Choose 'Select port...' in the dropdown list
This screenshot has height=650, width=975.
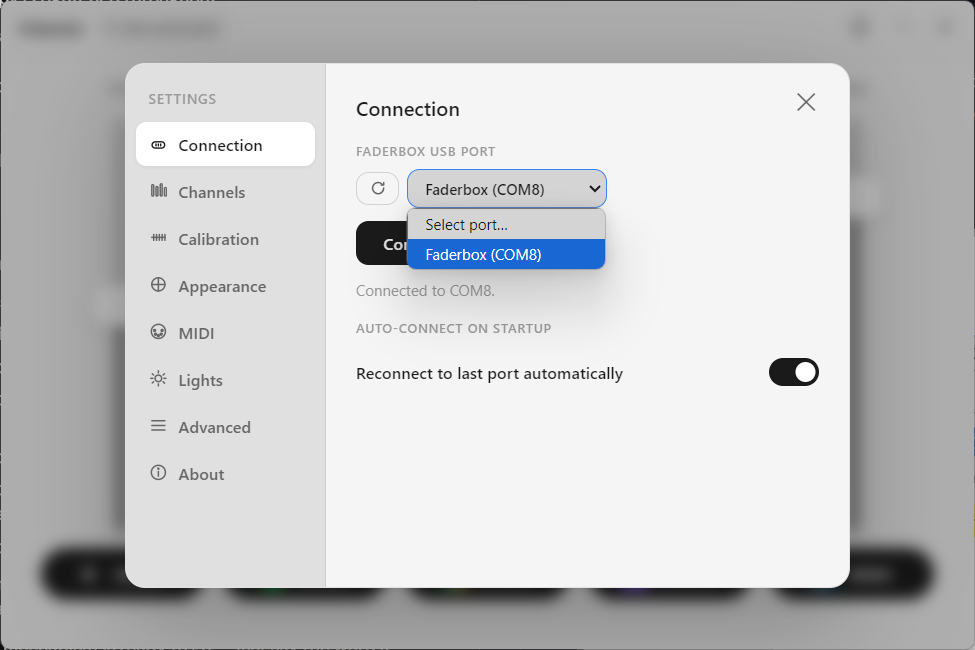point(506,225)
